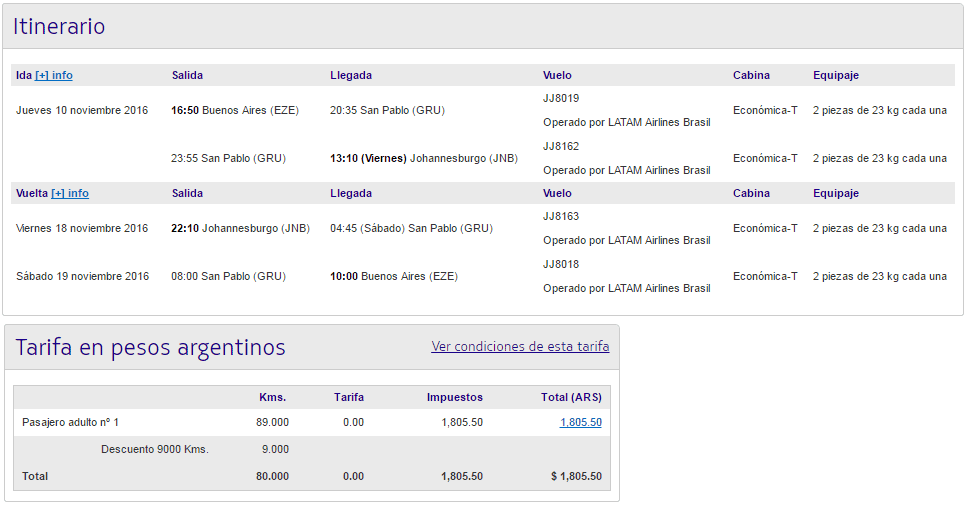Select 16:50 Buenos Aires (EZE) departure
Image resolution: width=967 pixels, height=506 pixels.
tap(235, 110)
